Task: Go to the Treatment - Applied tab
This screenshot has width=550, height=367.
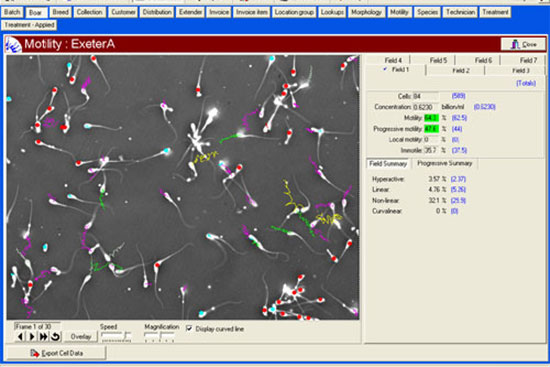Action: pyautogui.click(x=29, y=25)
